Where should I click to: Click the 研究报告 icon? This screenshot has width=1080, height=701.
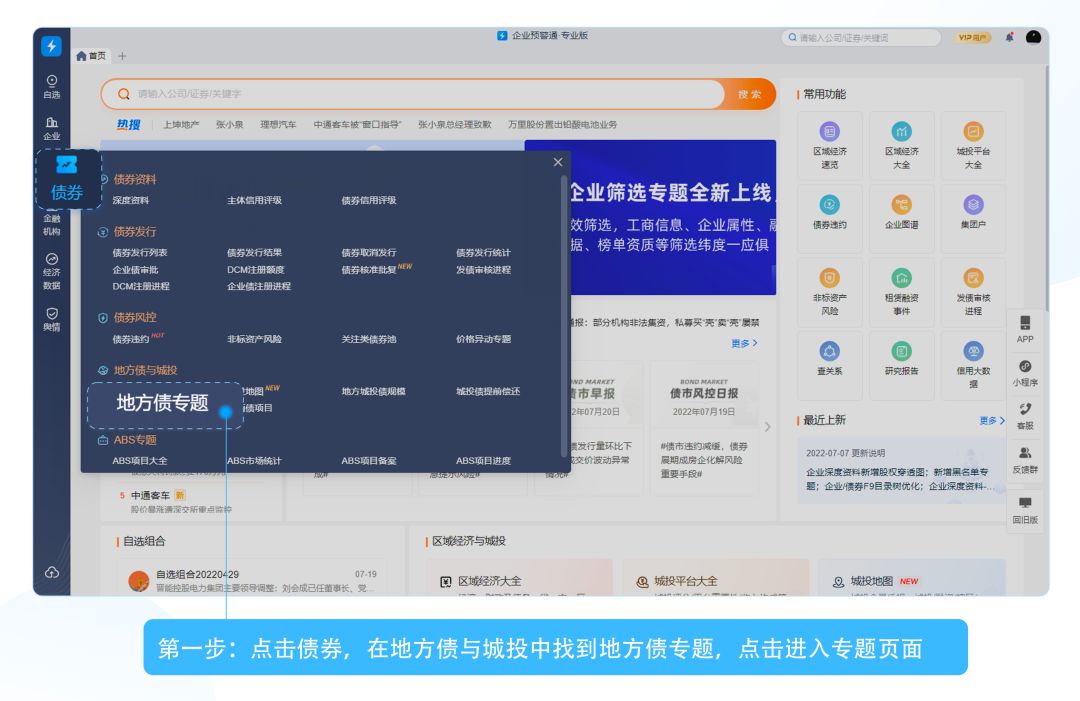pos(902,362)
